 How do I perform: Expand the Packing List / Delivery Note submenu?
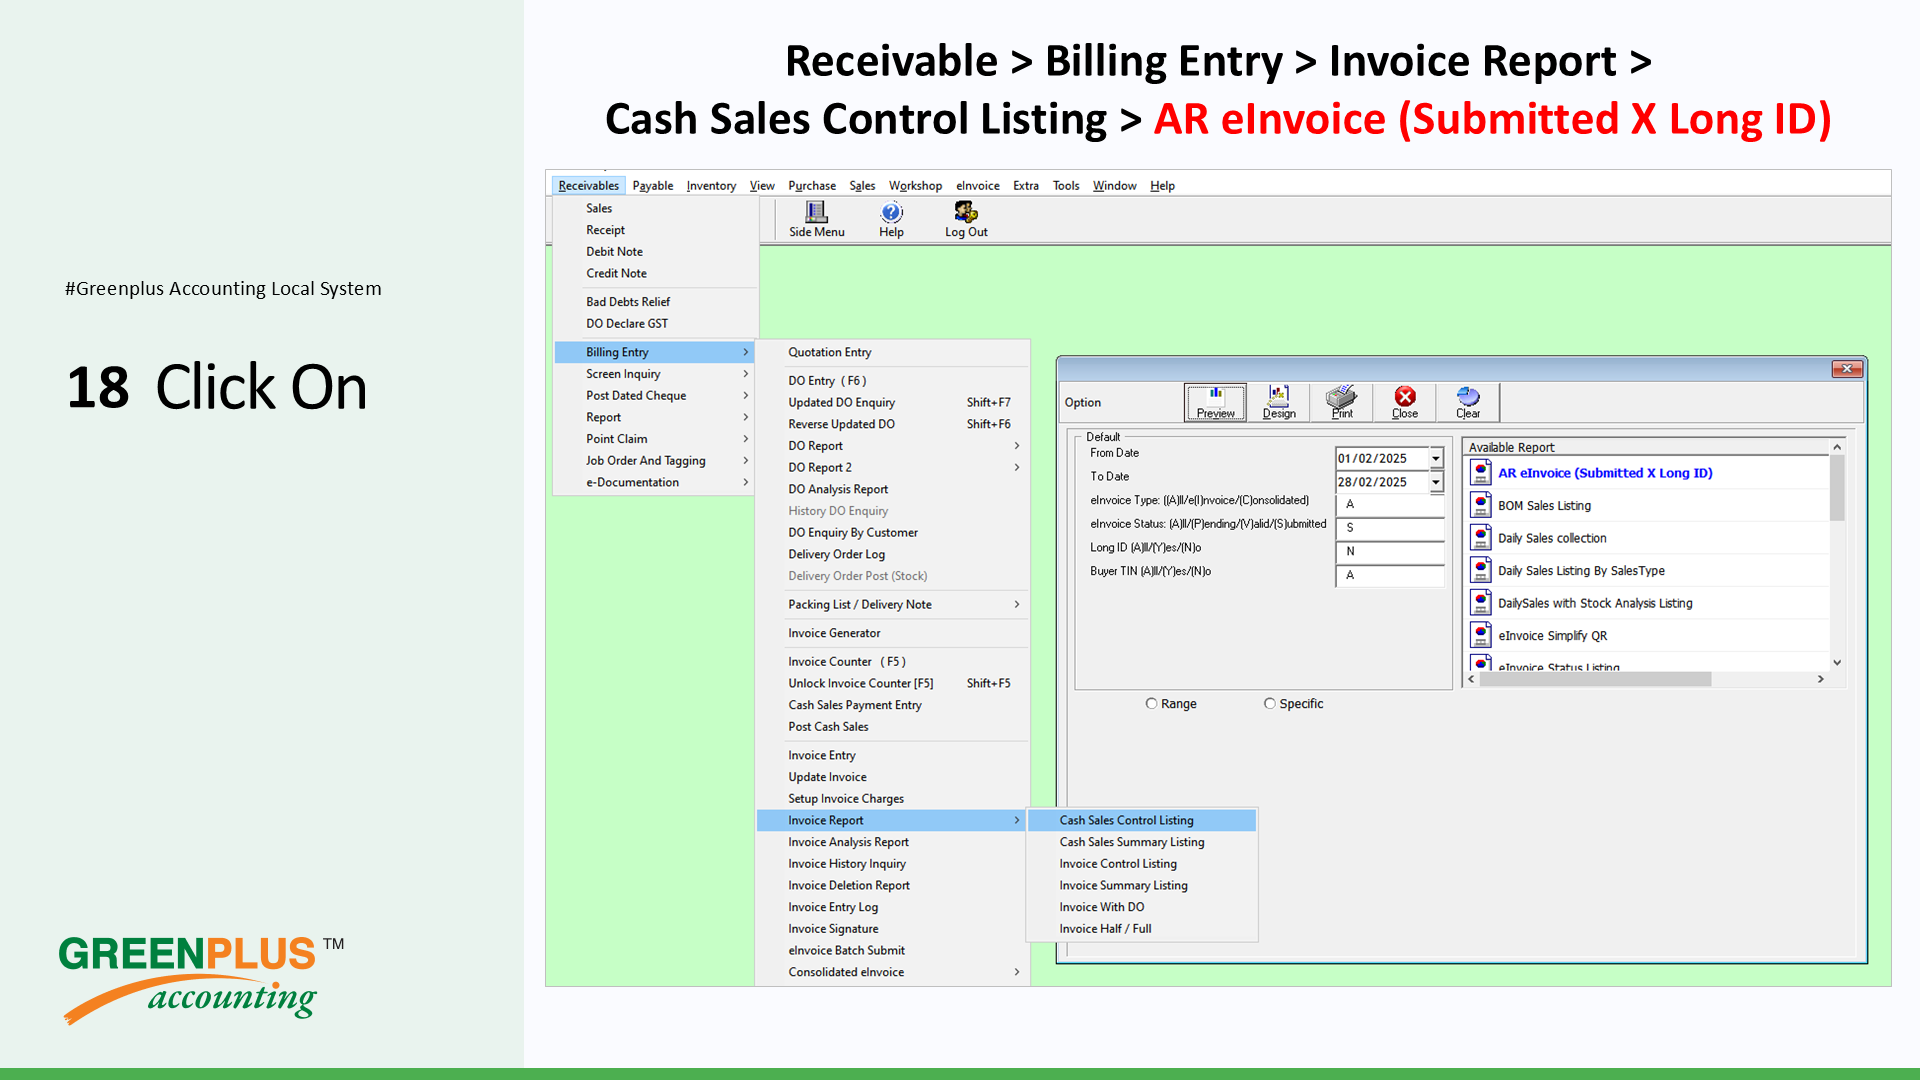click(x=893, y=605)
